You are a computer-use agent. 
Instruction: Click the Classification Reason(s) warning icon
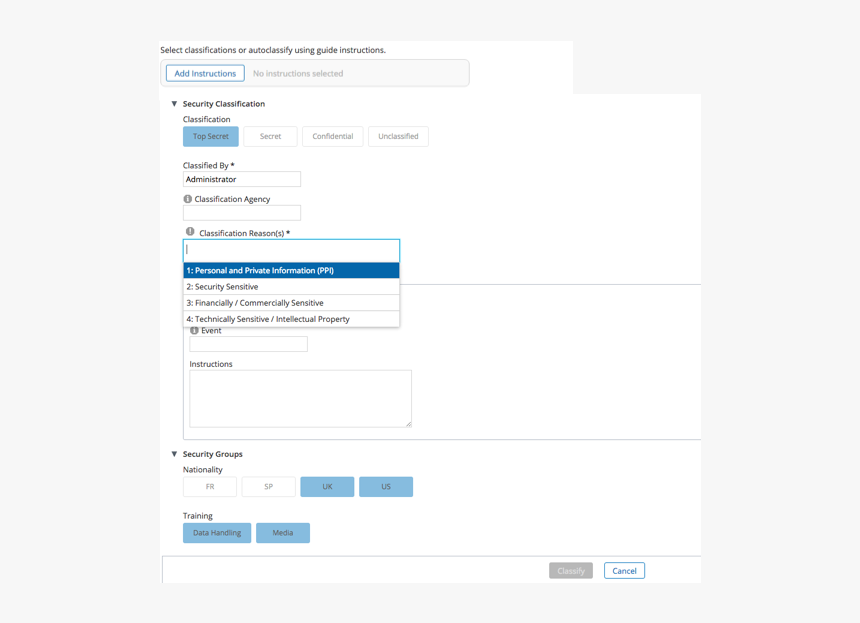click(x=190, y=231)
